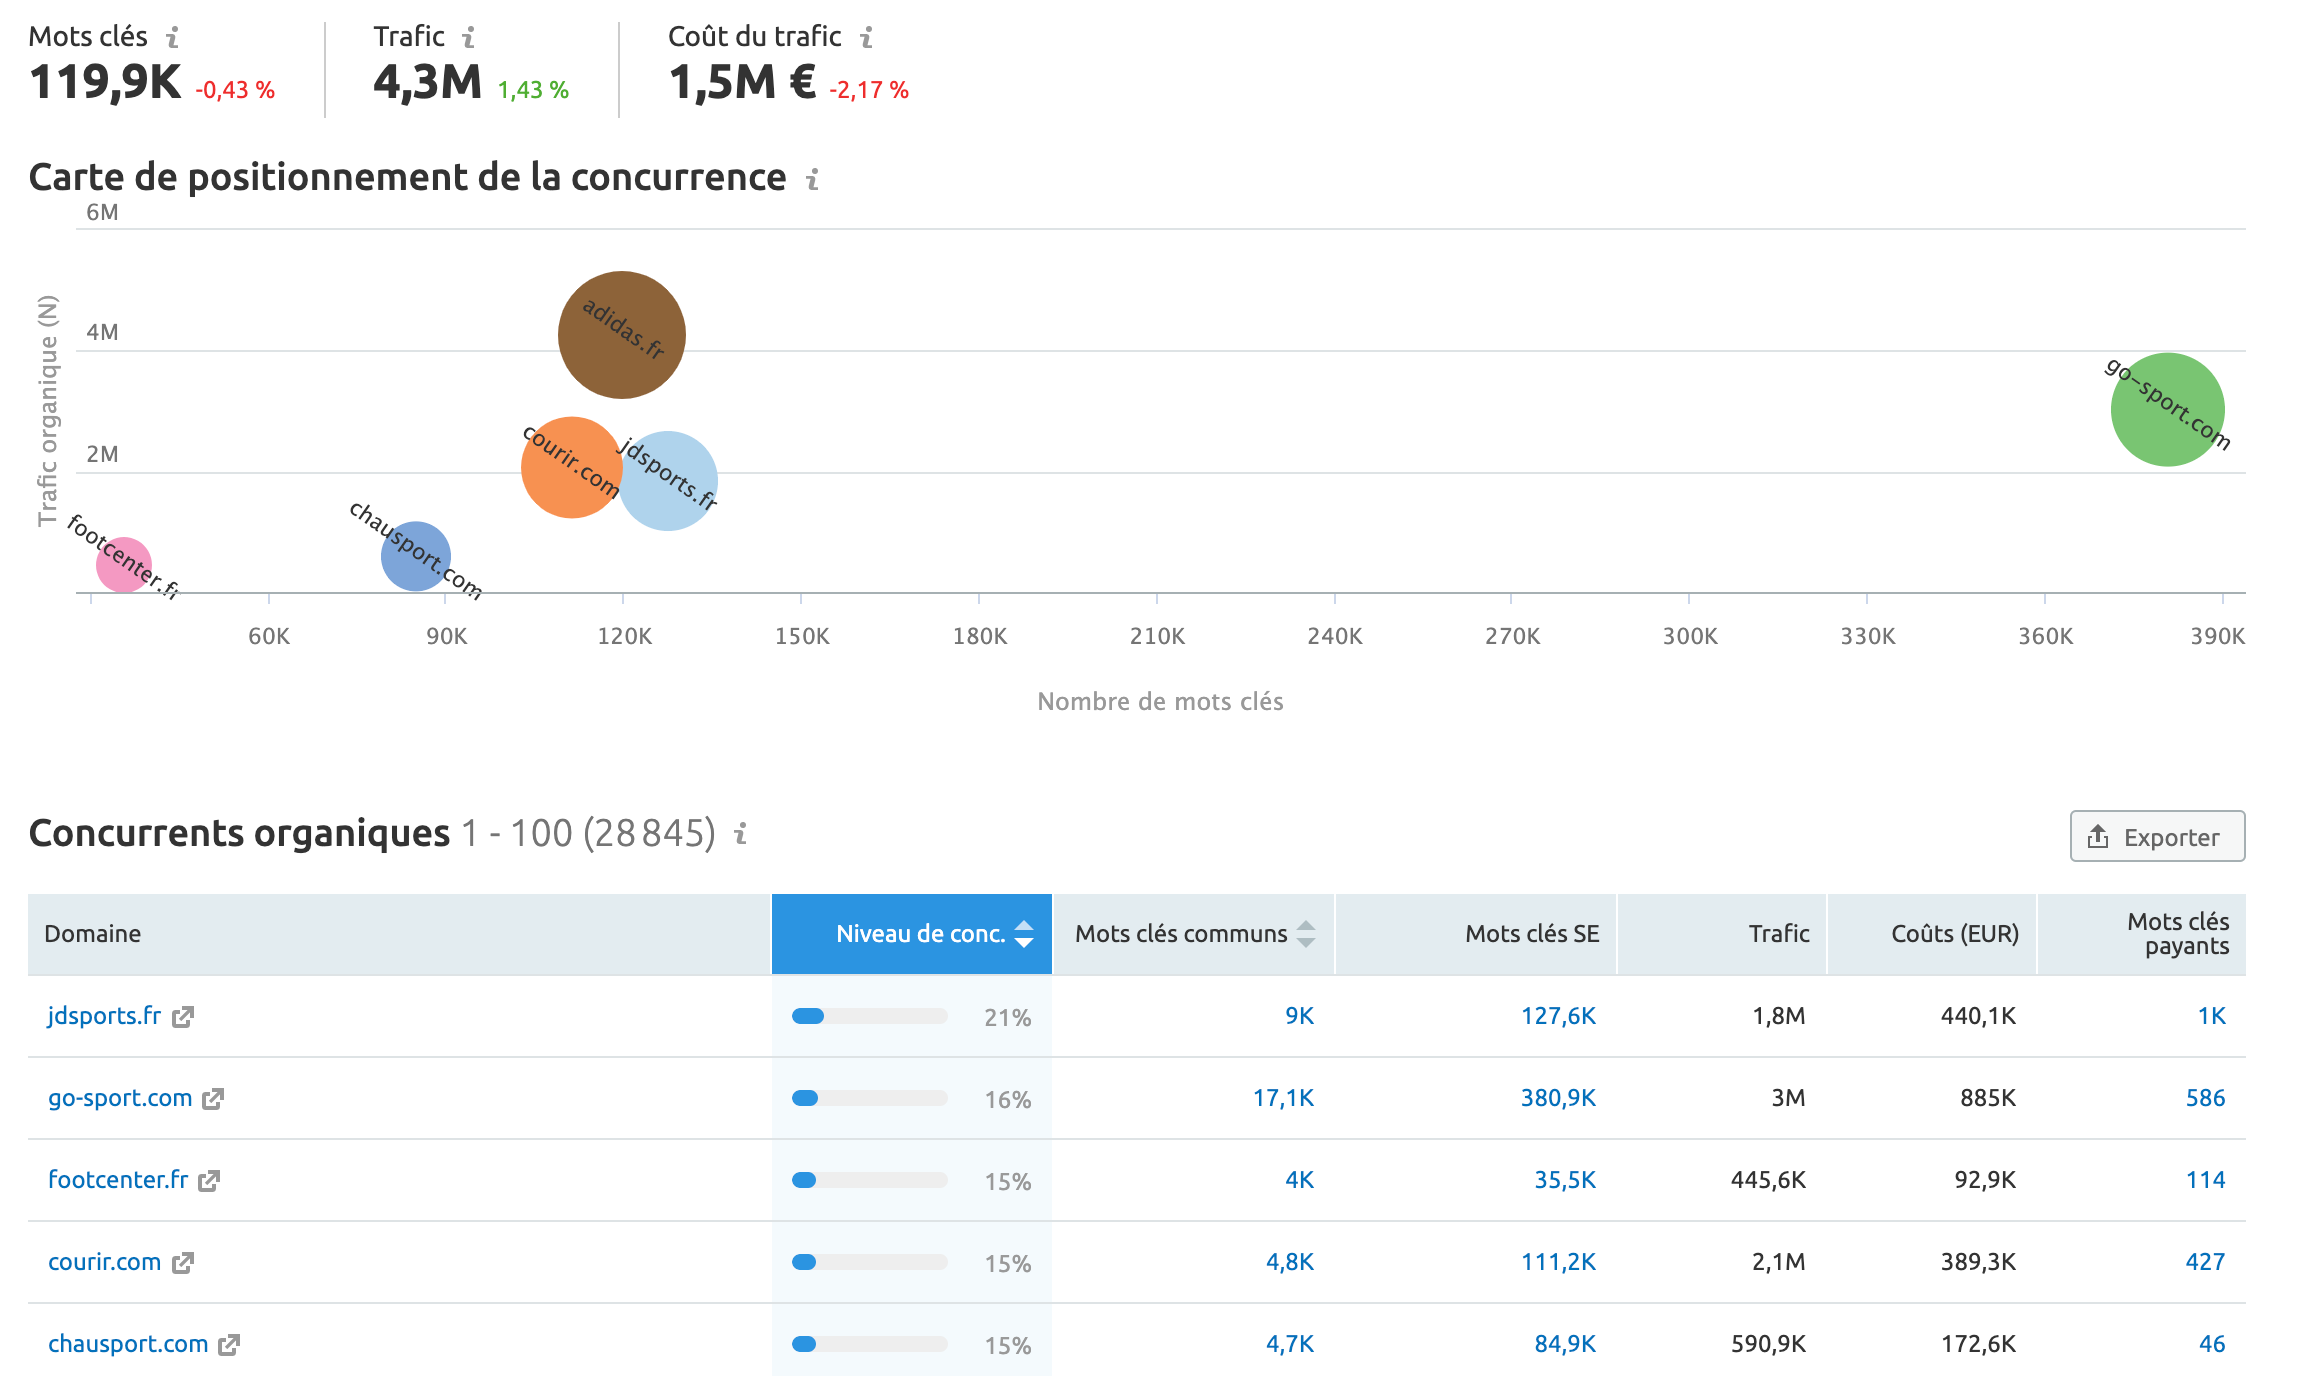This screenshot has width=2314, height=1376.
Task: Click go-sport.com common keywords 17,1K
Action: point(1283,1098)
